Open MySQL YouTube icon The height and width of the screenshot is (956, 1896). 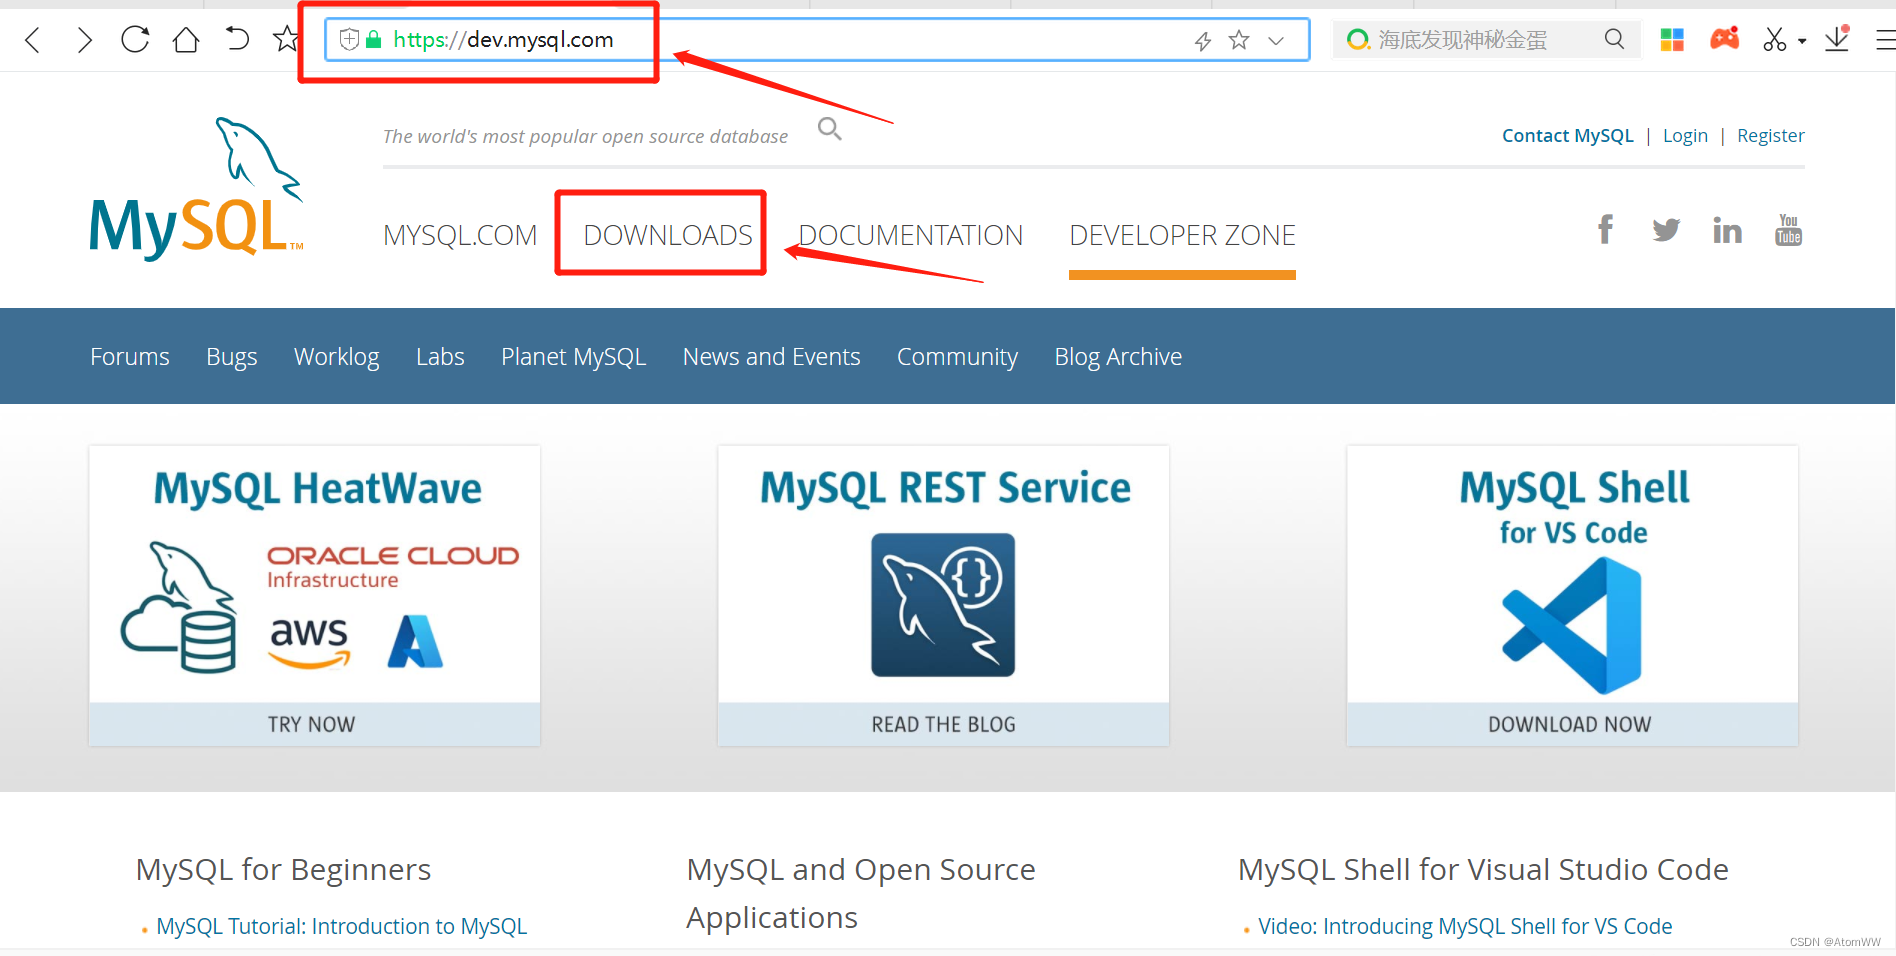[x=1788, y=230]
